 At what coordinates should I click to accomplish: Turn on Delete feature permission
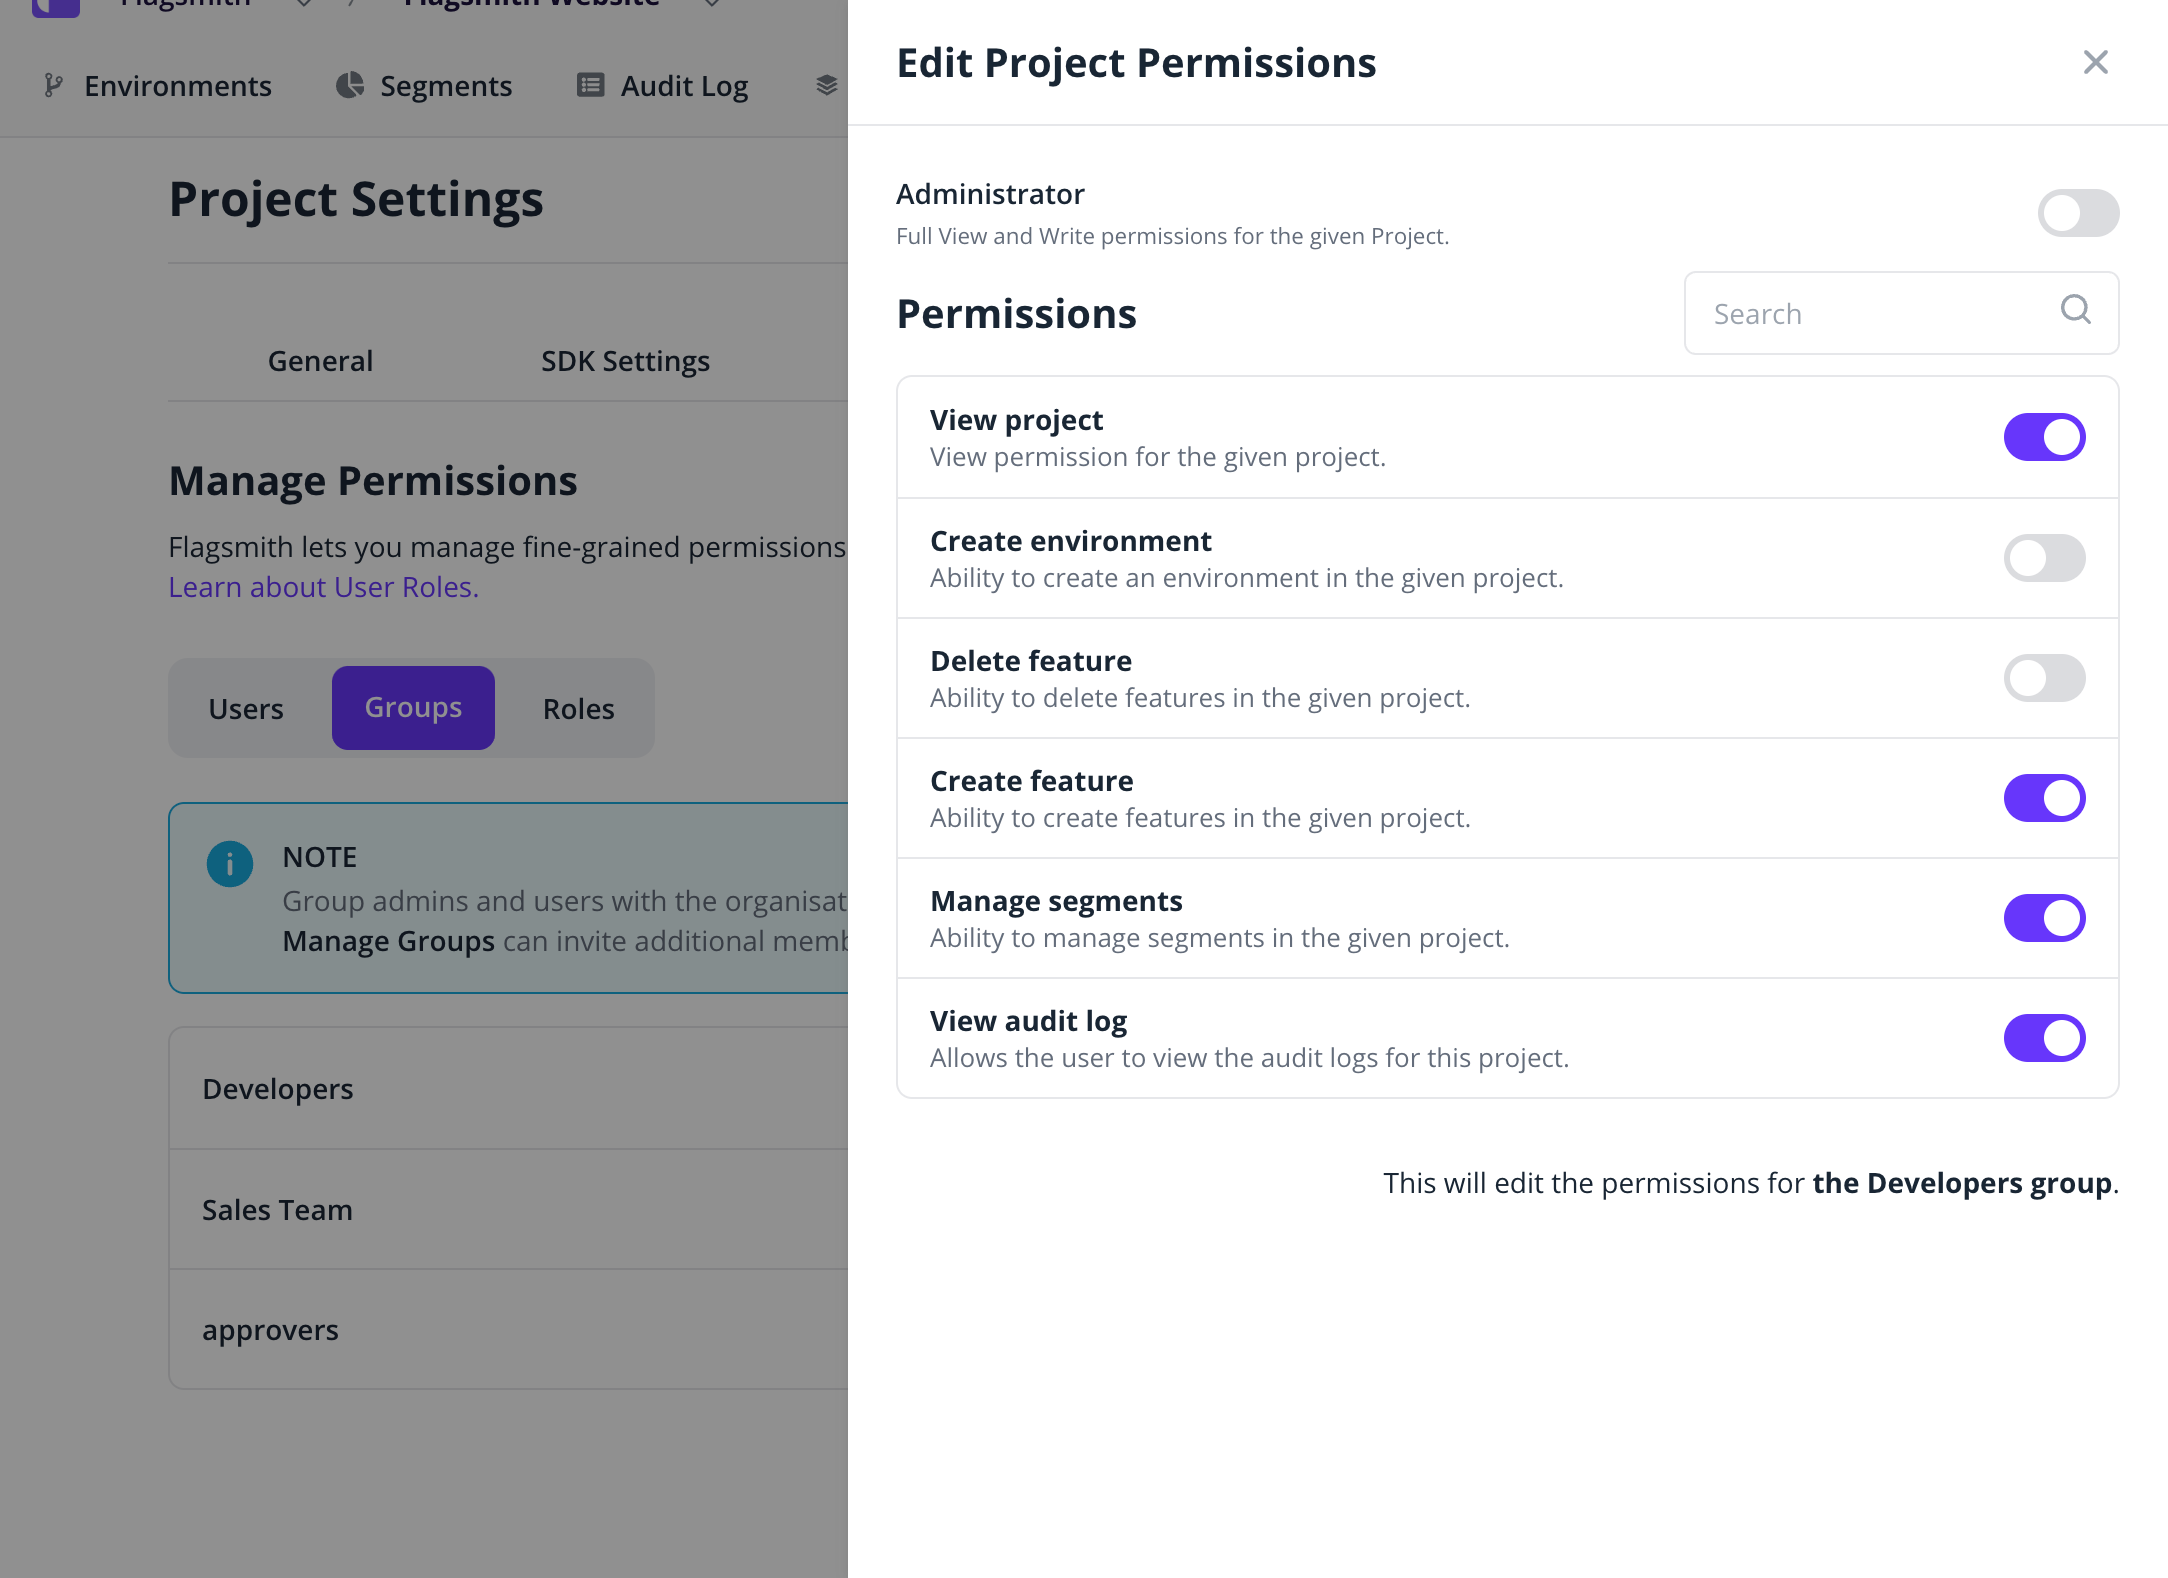(2044, 678)
